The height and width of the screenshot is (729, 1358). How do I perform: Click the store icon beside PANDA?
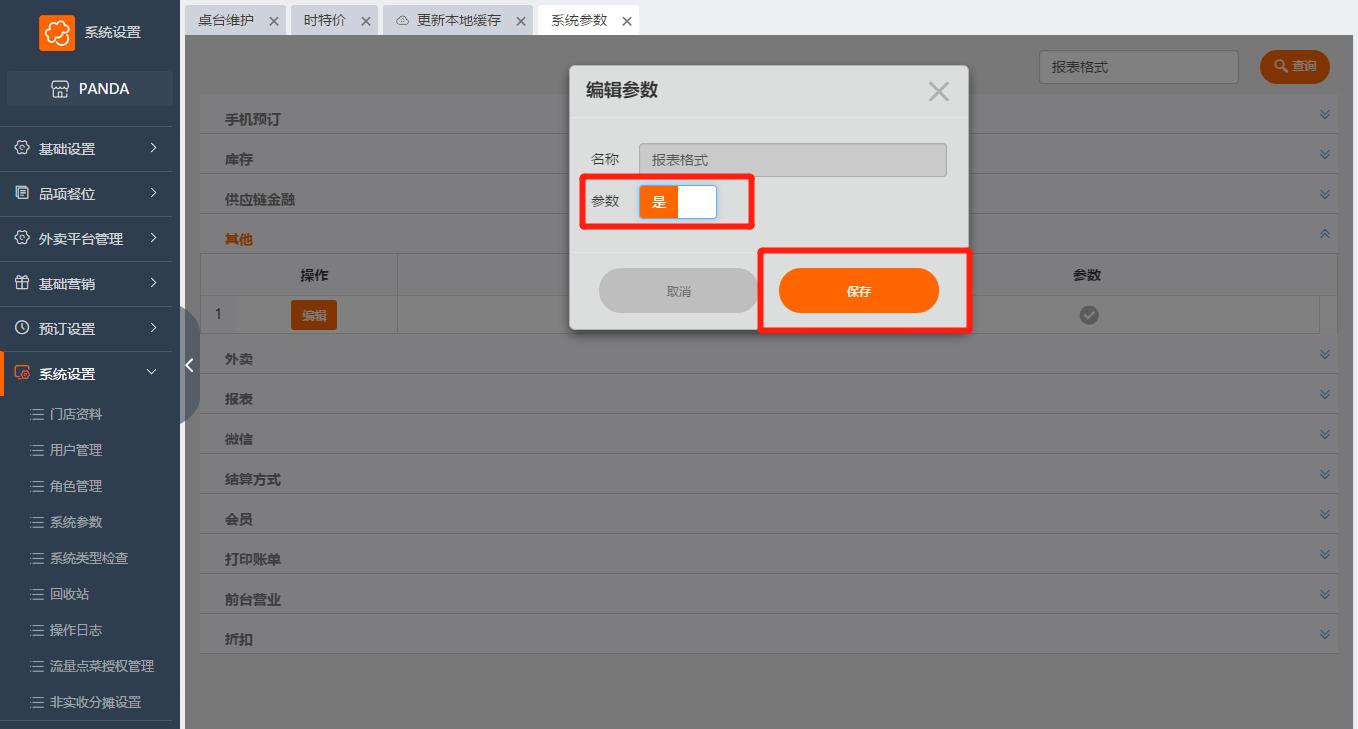(60, 89)
